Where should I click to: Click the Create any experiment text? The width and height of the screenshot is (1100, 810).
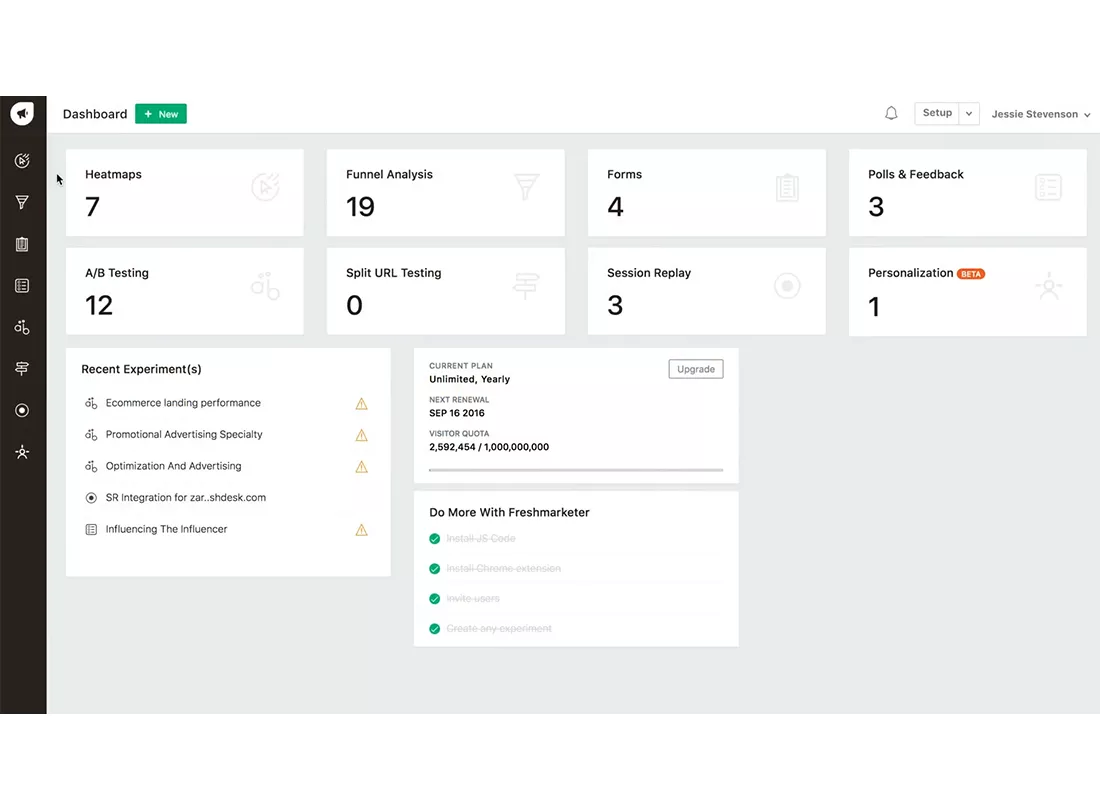[499, 629]
